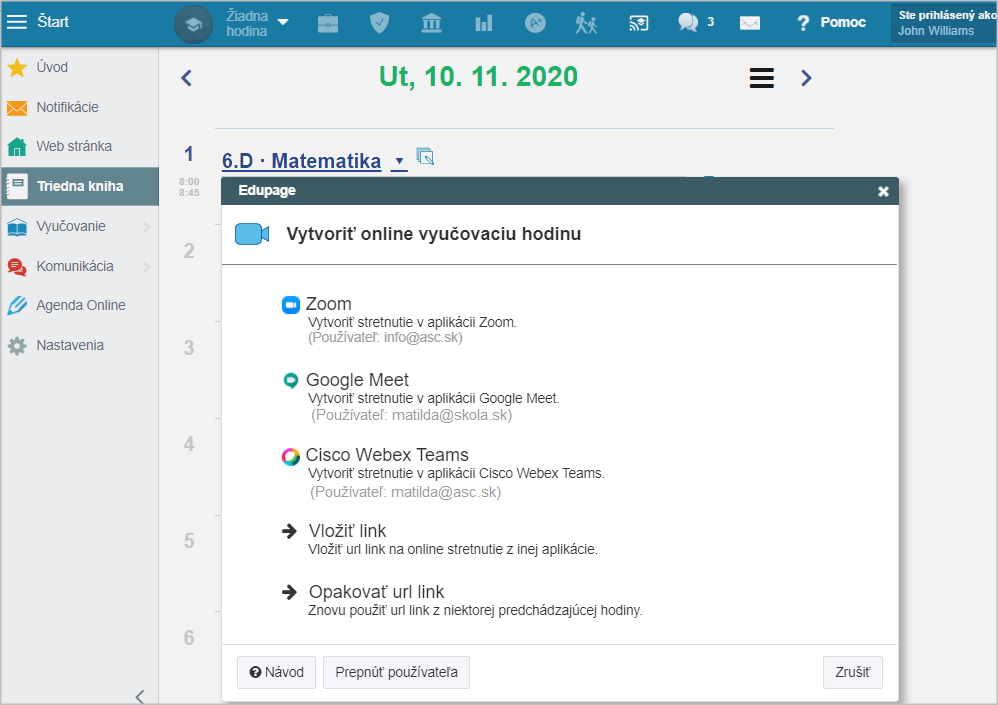Screen dimensions: 998x705
Task: Click the Zoom app icon
Action: click(291, 305)
